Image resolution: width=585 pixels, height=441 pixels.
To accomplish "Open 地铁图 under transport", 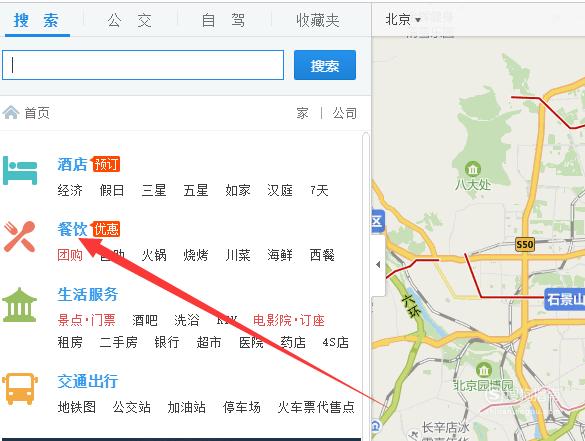I will [76, 407].
